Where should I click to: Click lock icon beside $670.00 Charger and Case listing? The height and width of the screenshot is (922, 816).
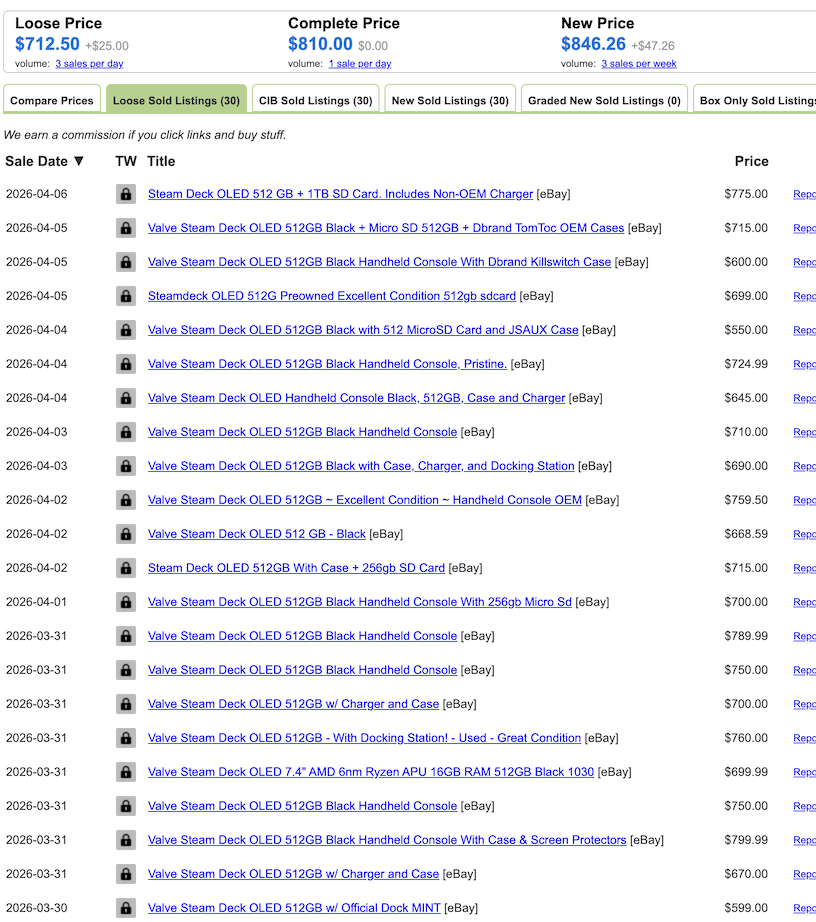[x=126, y=874]
